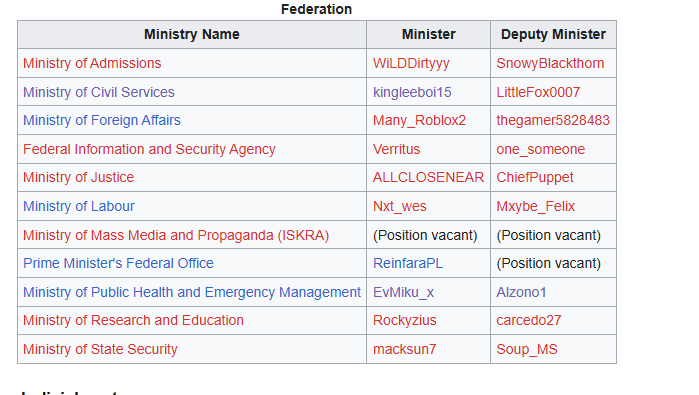
Task: Click the Ministry of Foreign Affairs link
Action: 102,120
